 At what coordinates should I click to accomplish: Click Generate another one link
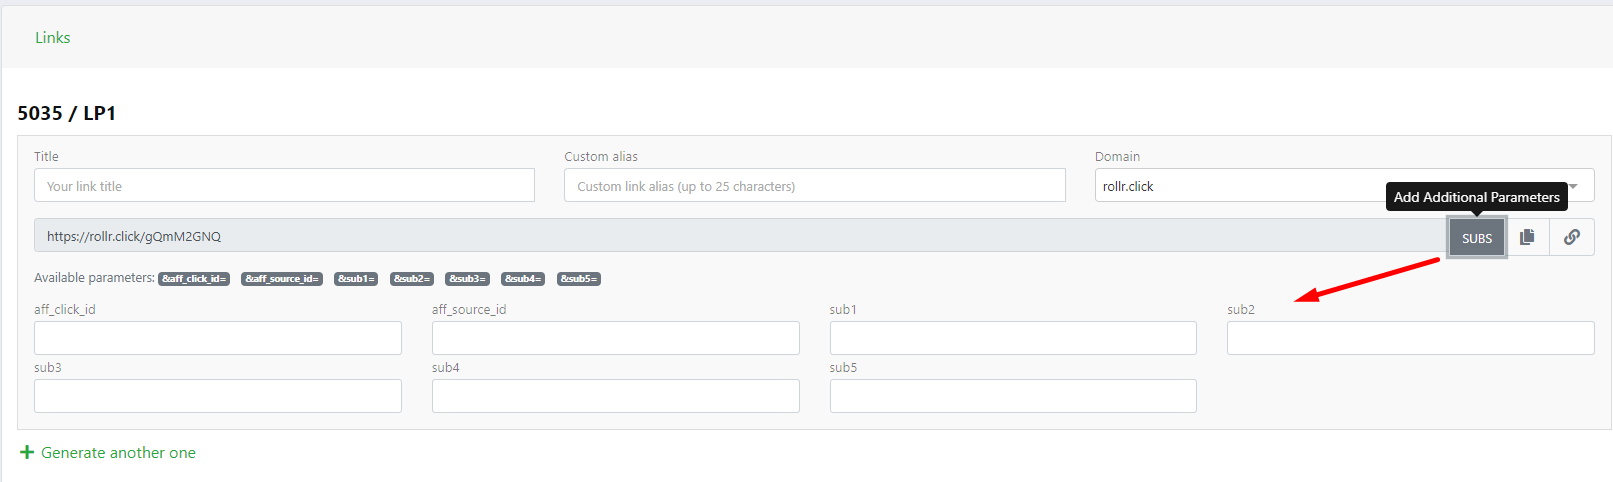(118, 453)
